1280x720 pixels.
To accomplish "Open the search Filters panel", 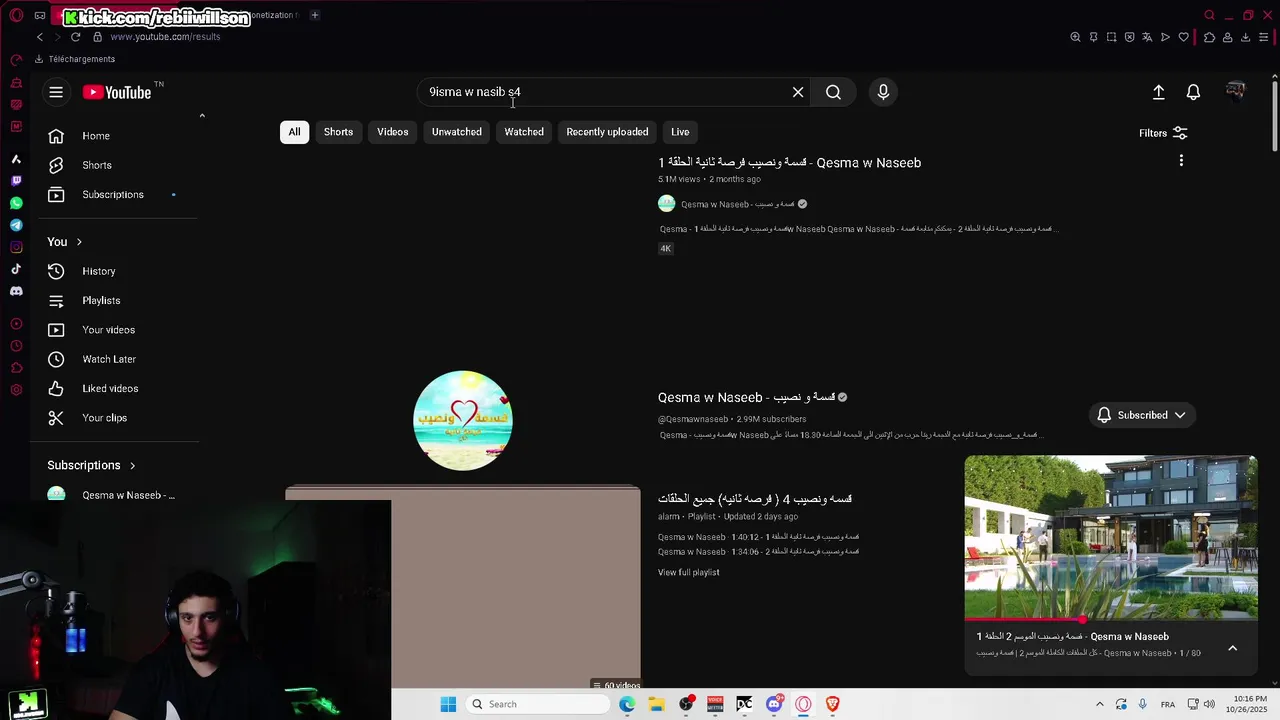I will pyautogui.click(x=1163, y=133).
